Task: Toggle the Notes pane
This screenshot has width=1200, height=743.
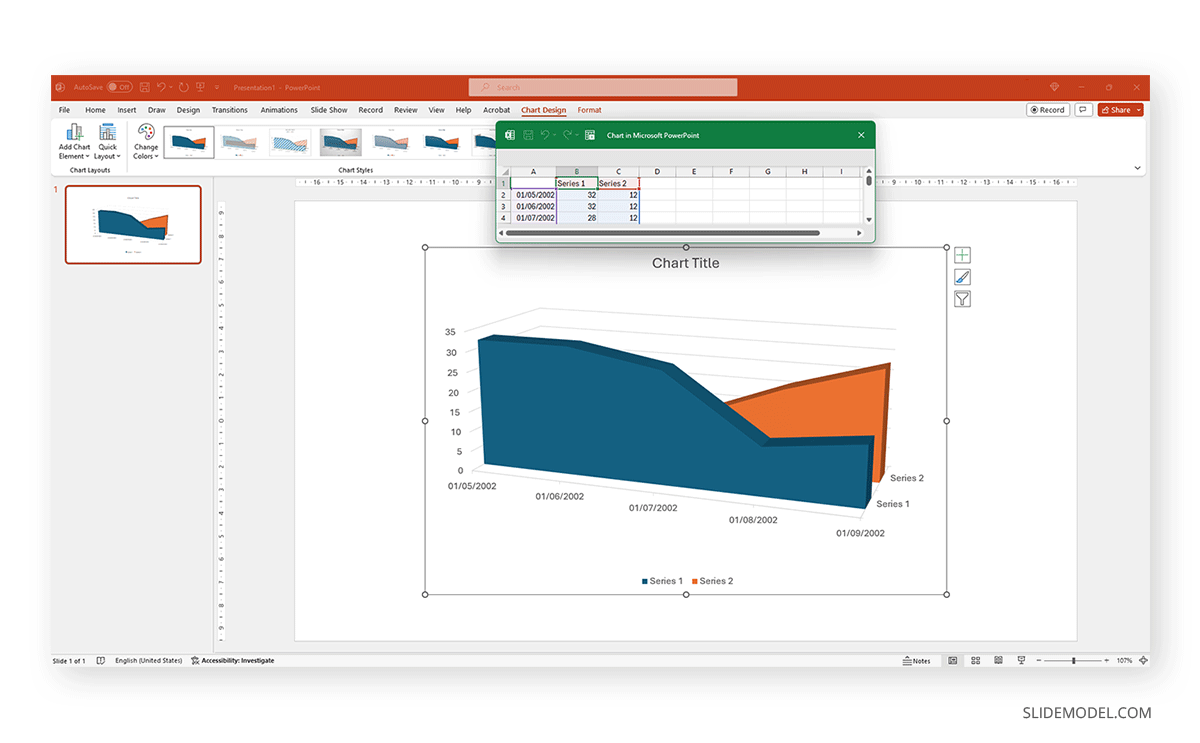Action: point(915,660)
